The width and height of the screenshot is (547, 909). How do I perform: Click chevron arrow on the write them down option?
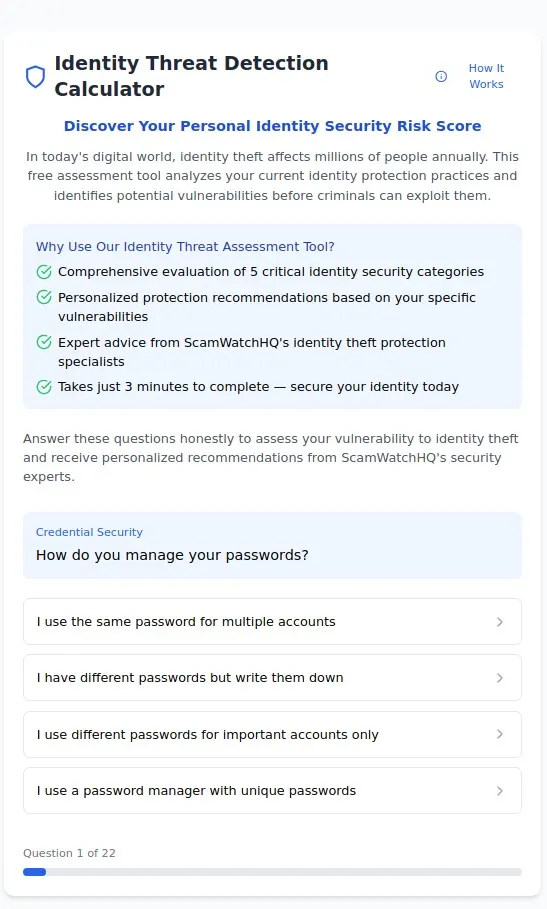(x=499, y=678)
